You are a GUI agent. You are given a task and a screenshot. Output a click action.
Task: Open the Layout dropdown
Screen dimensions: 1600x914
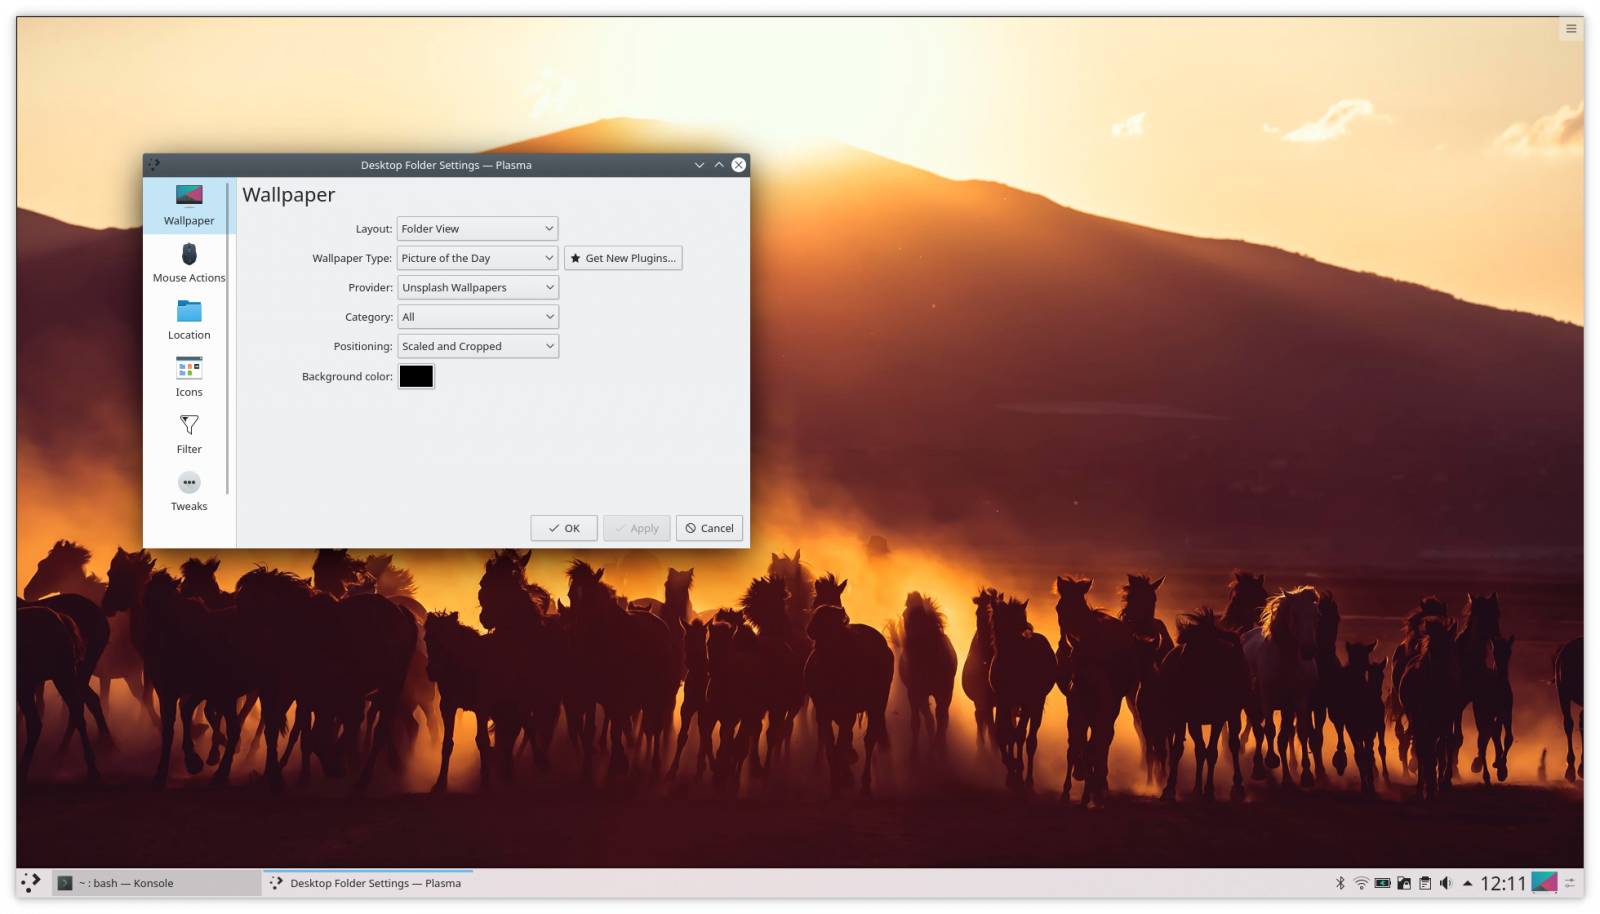477,228
